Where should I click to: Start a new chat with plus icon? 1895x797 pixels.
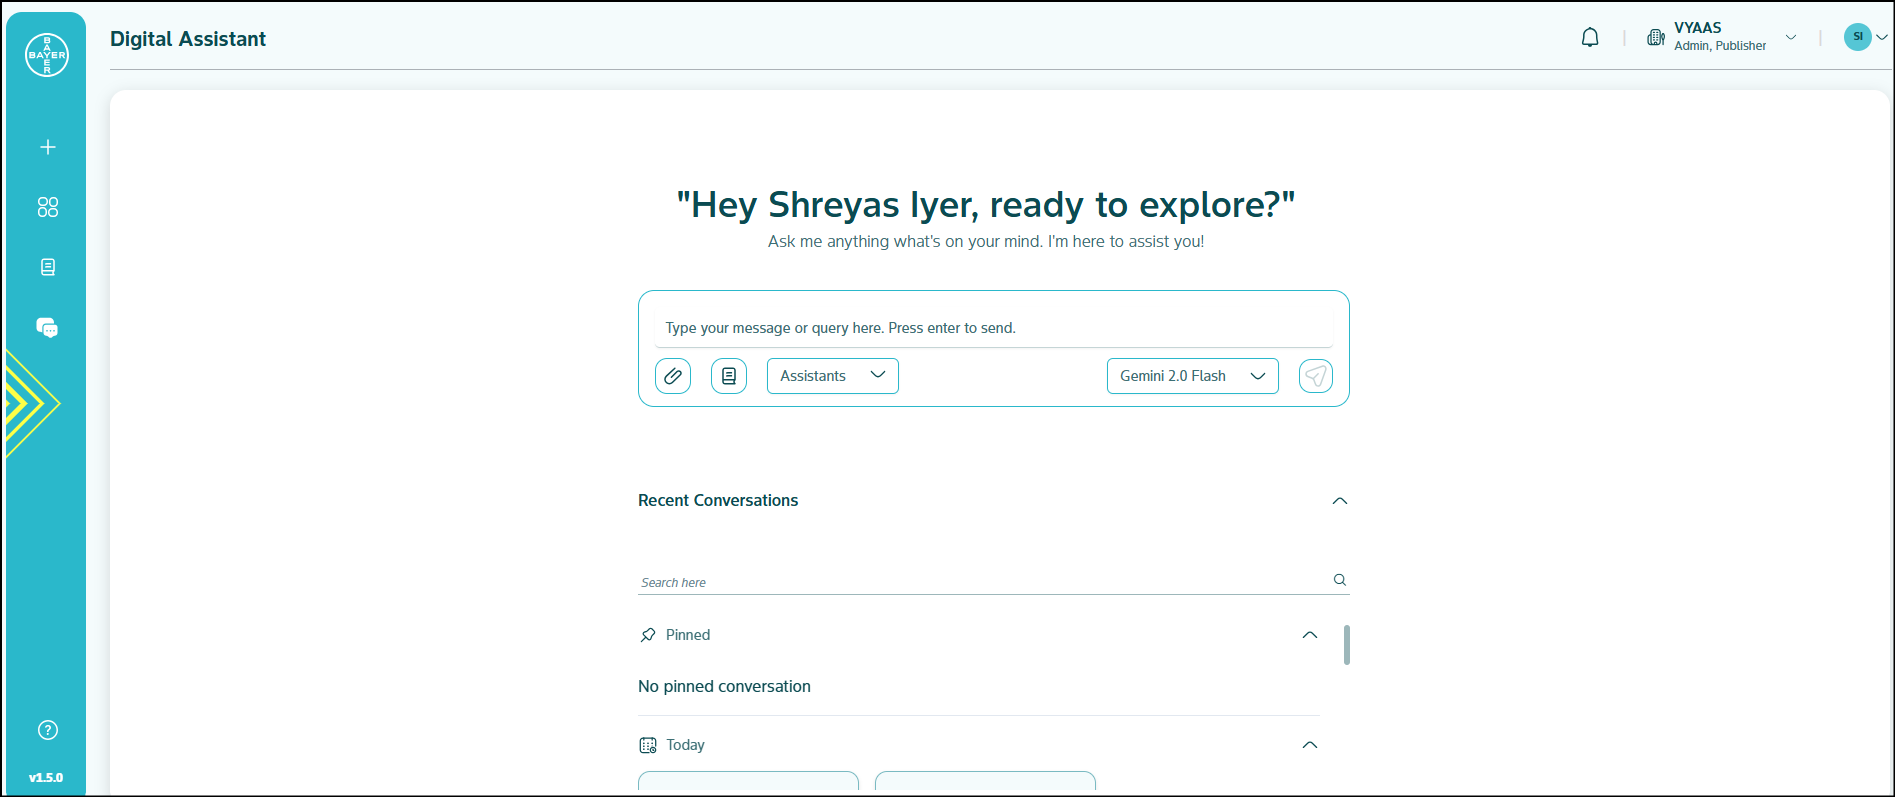pos(47,147)
